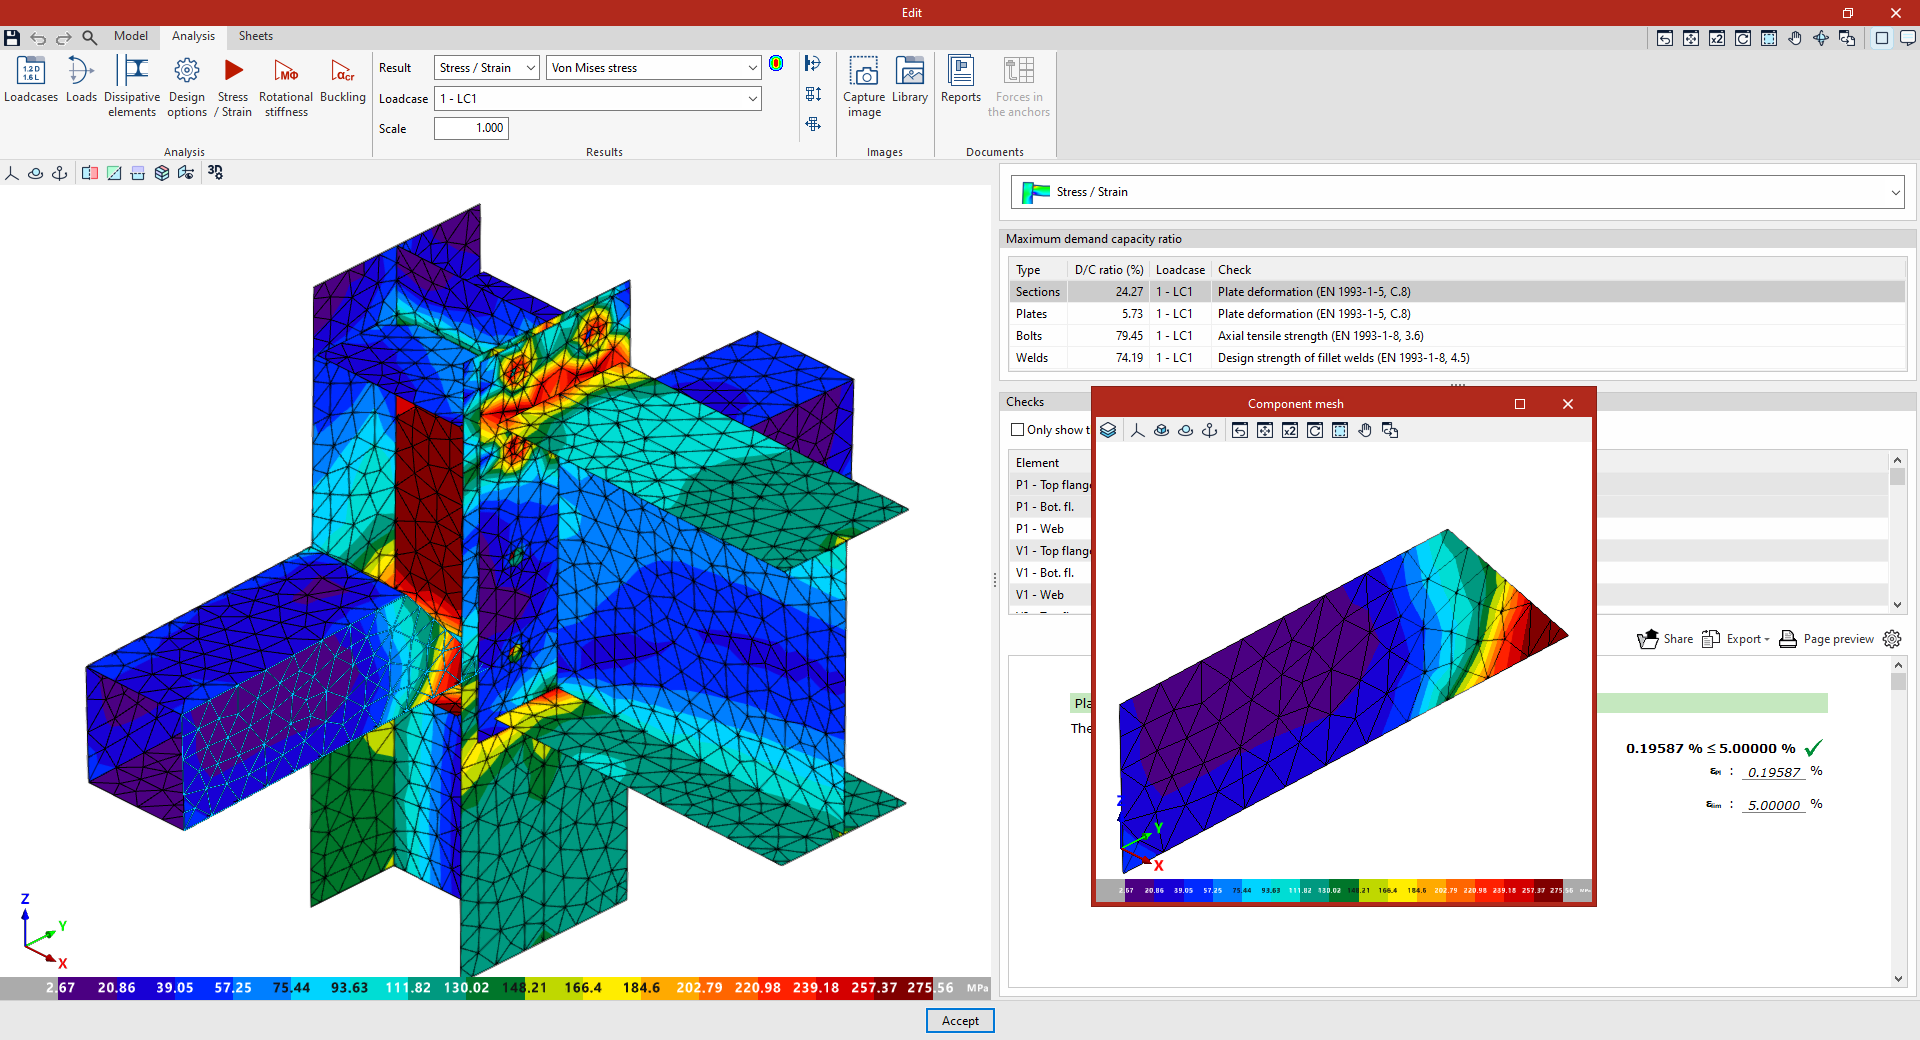This screenshot has width=1920, height=1040.
Task: Open the Loads tool
Action: coord(81,80)
